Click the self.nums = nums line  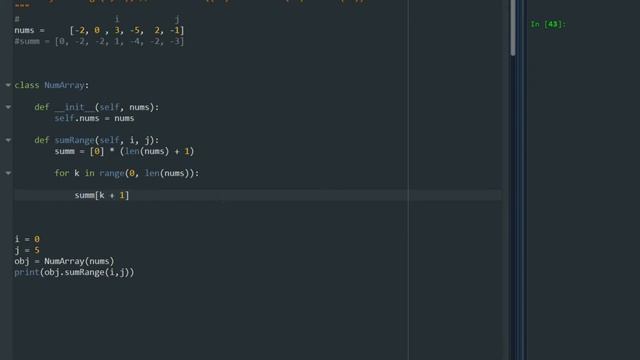[x=94, y=118]
